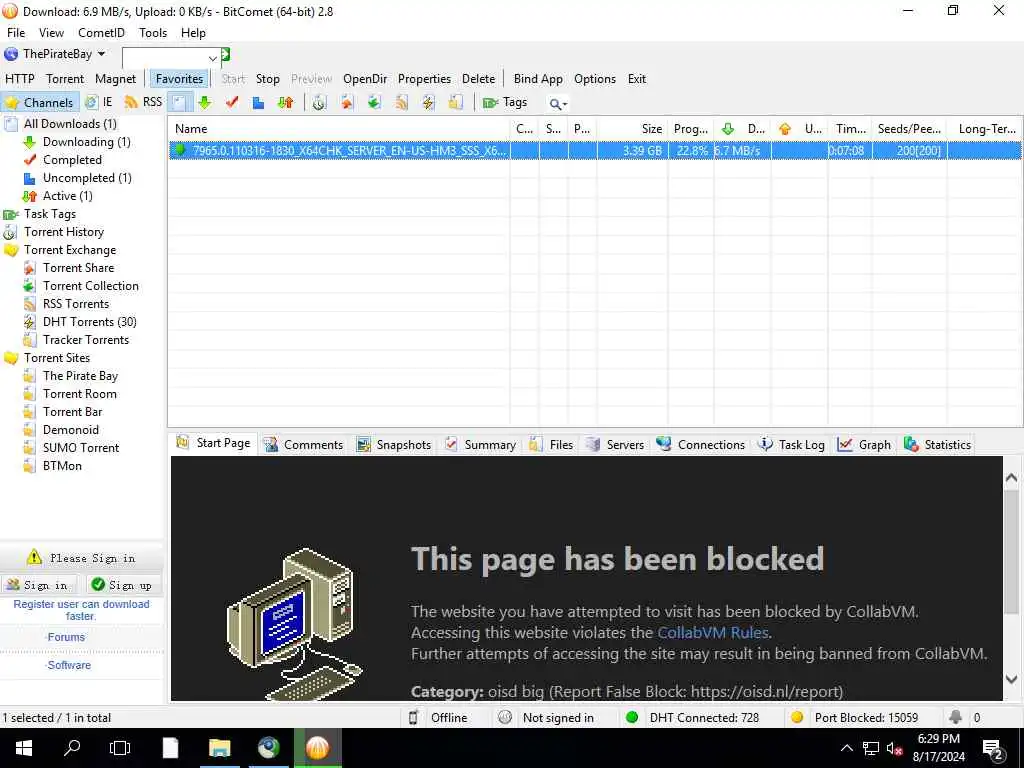The image size is (1024, 768).
Task: Click the green Downloading filter toolbar icon
Action: [x=205, y=102]
